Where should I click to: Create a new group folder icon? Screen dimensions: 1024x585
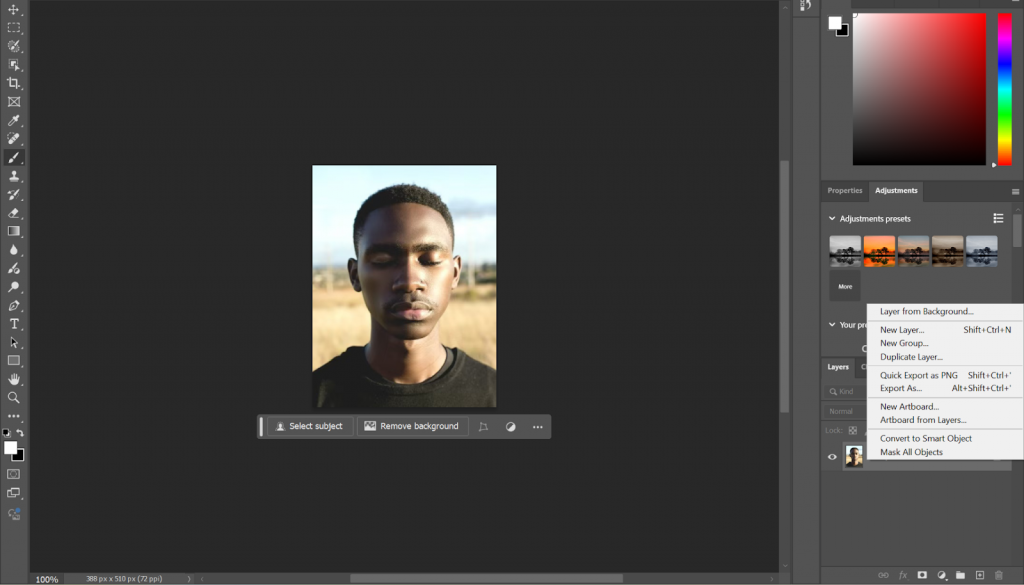[x=960, y=575]
